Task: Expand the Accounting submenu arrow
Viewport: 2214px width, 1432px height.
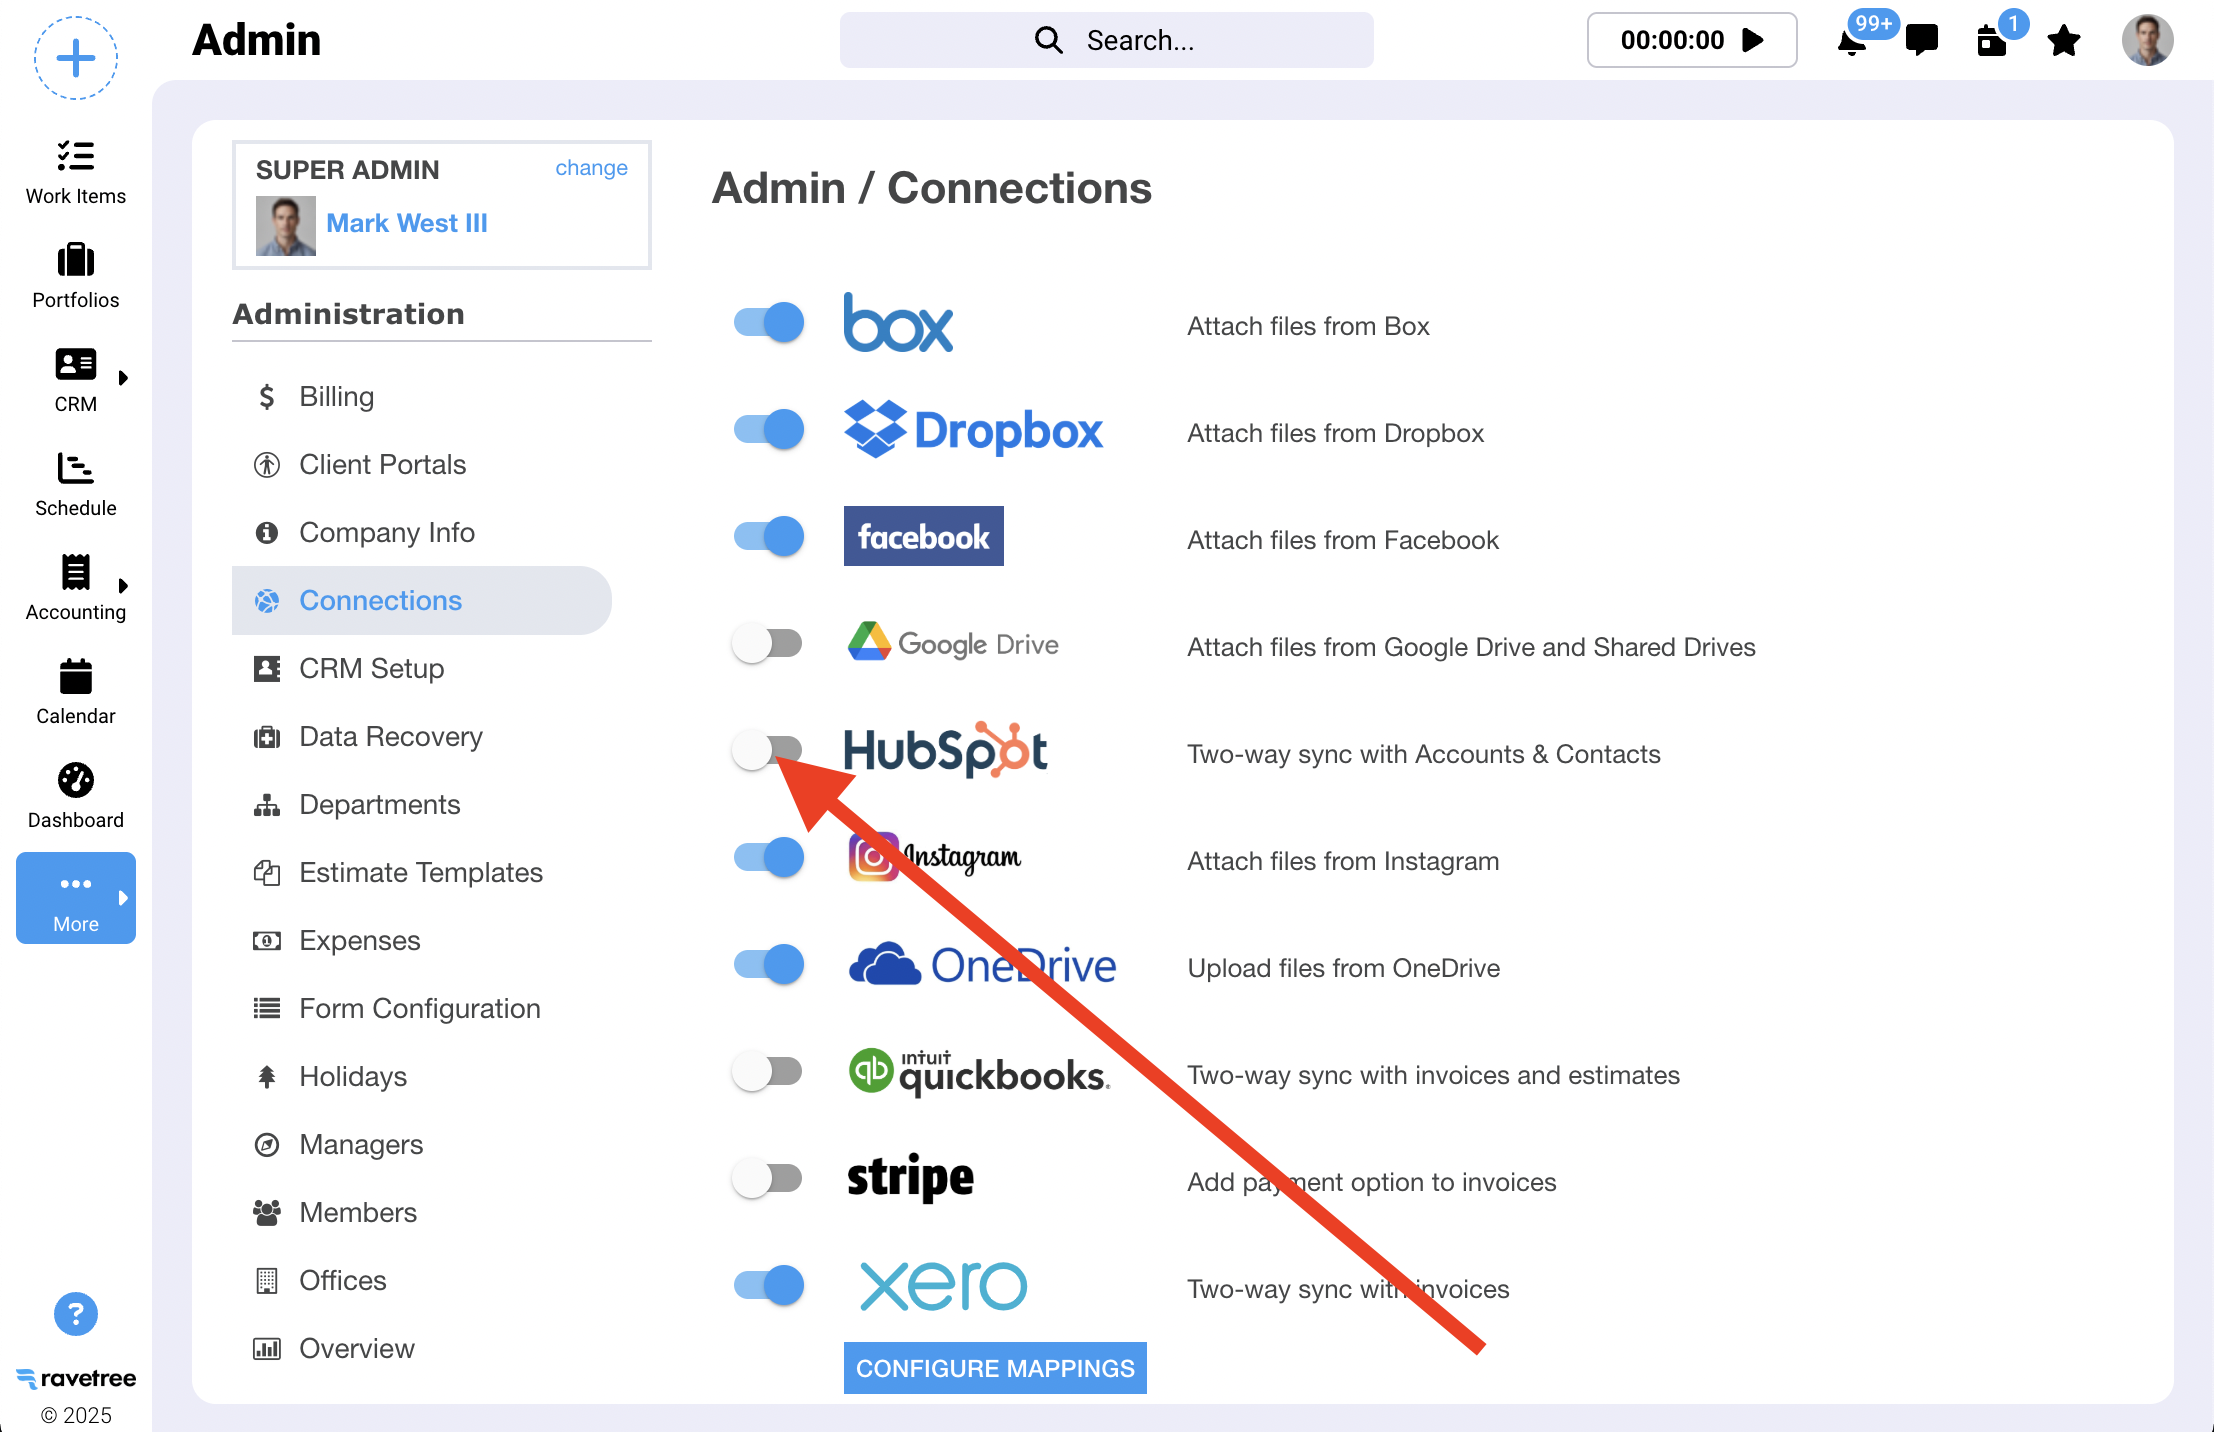Action: (123, 586)
